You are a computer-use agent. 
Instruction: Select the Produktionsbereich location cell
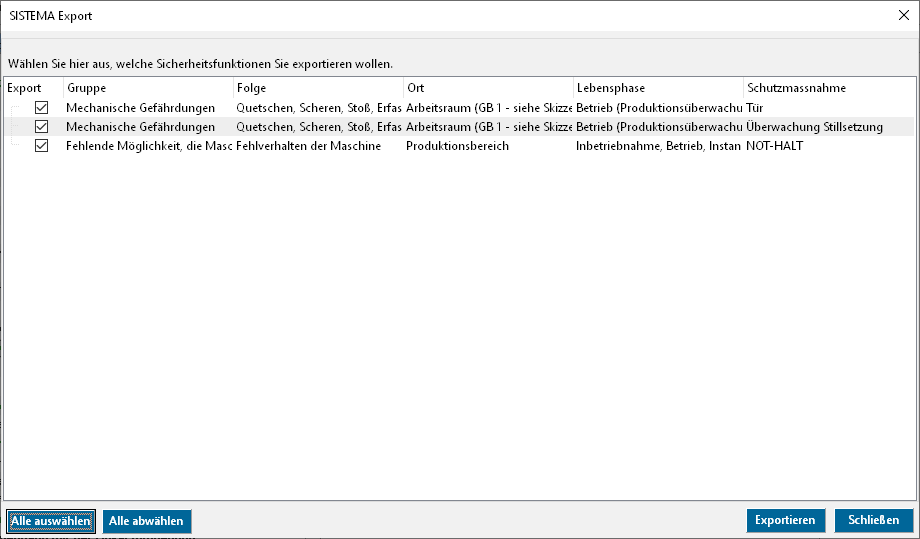pyautogui.click(x=457, y=146)
